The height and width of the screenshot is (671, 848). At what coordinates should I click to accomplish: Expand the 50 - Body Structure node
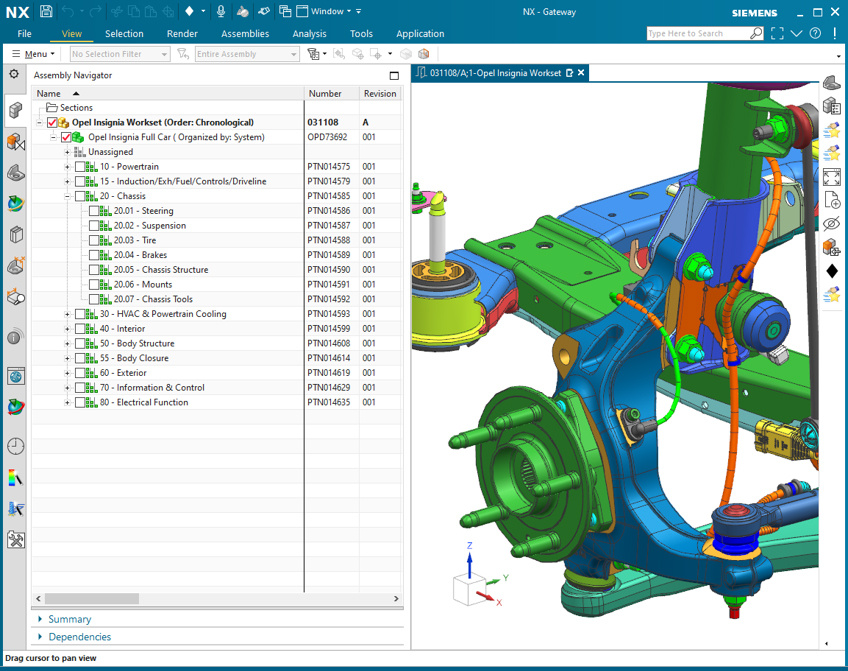(x=67, y=343)
